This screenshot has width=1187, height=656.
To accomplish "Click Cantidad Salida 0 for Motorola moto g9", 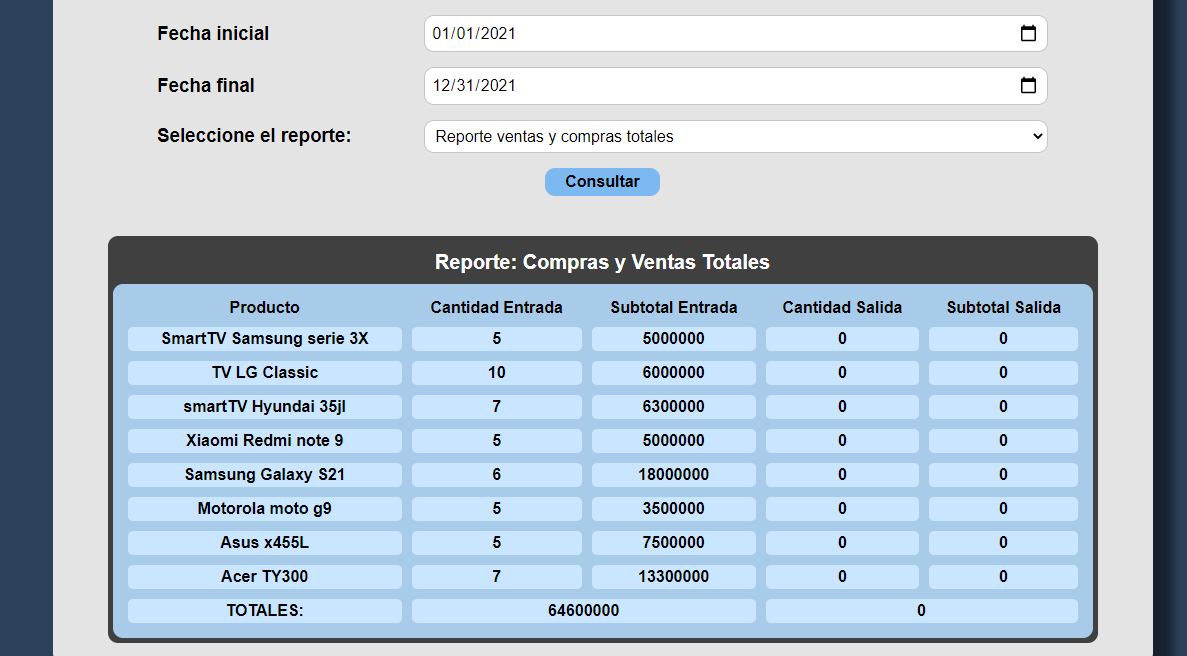I will (x=842, y=509).
